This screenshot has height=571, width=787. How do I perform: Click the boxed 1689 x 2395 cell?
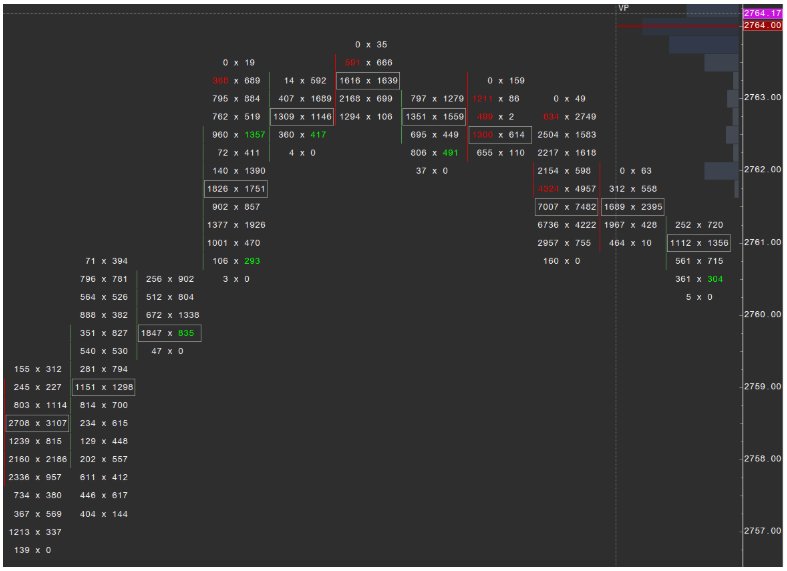tap(632, 207)
